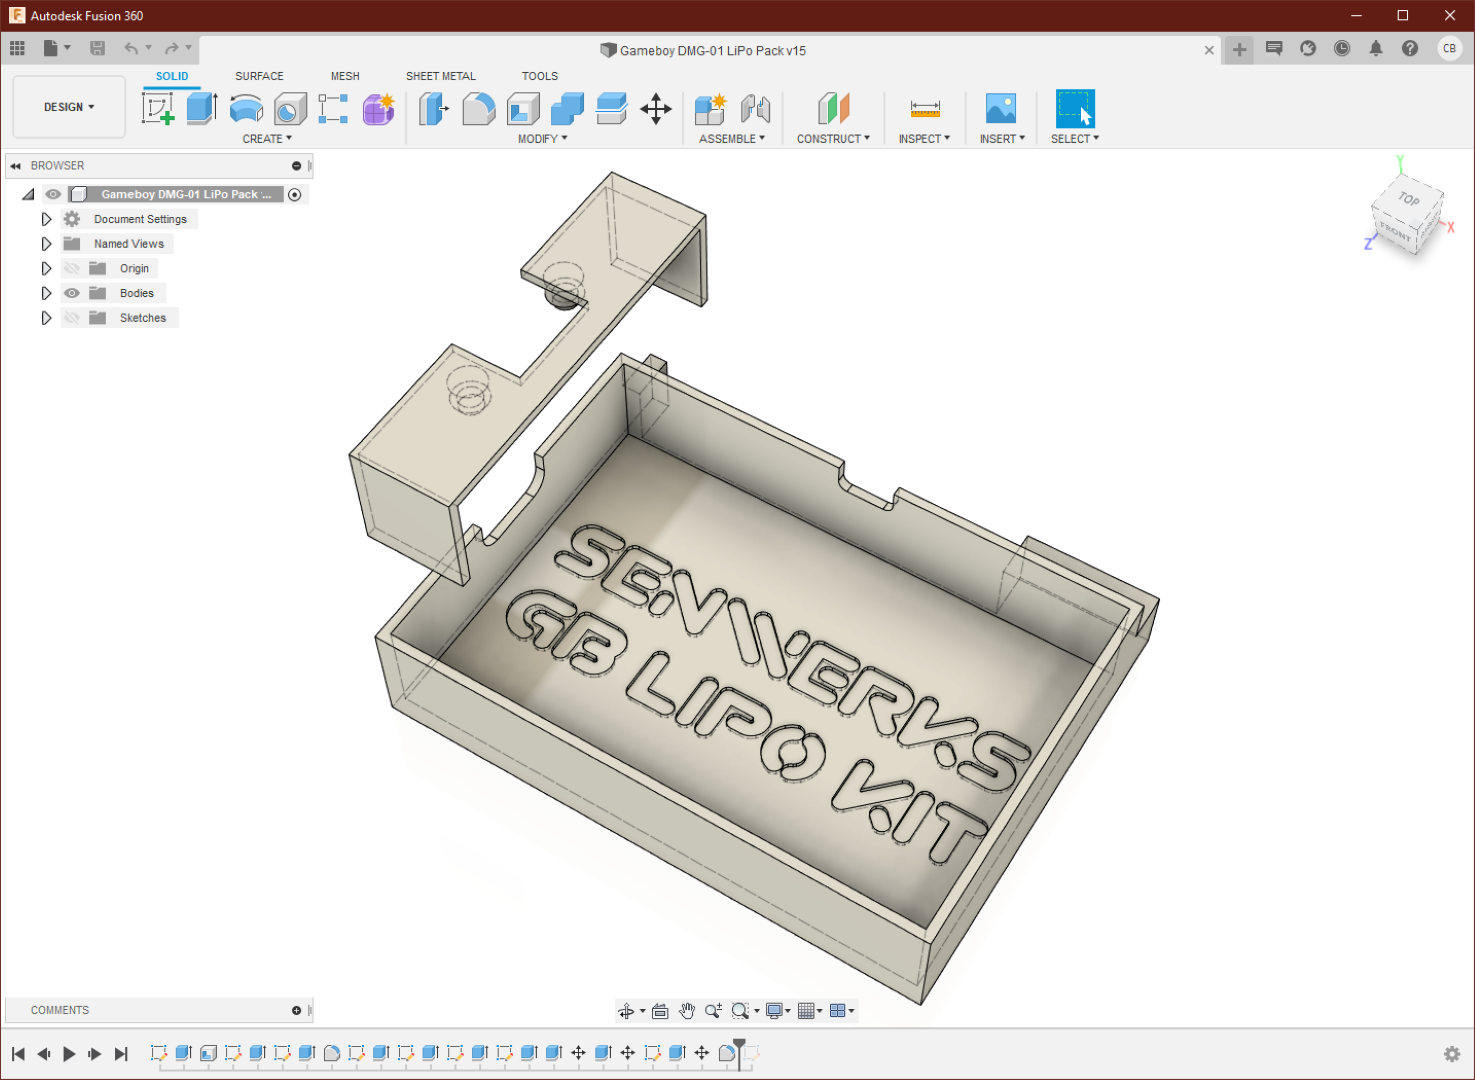Click the TOP face of view cube

click(1409, 199)
